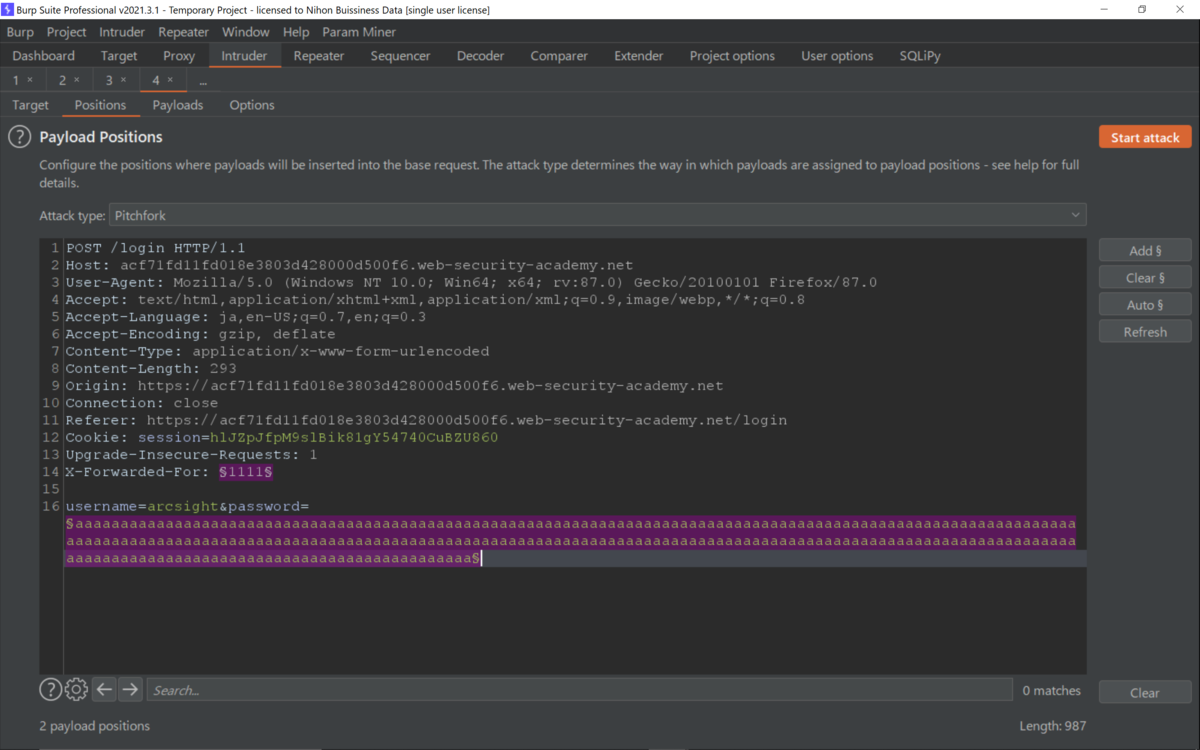Open the Payloads sub-tab

[x=178, y=105]
